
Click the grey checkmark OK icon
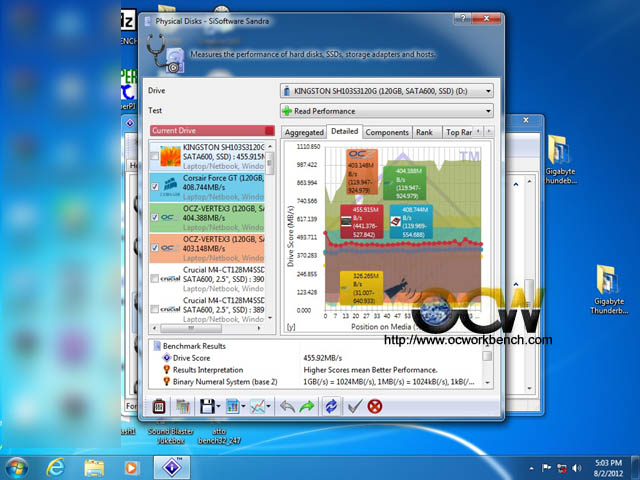355,406
